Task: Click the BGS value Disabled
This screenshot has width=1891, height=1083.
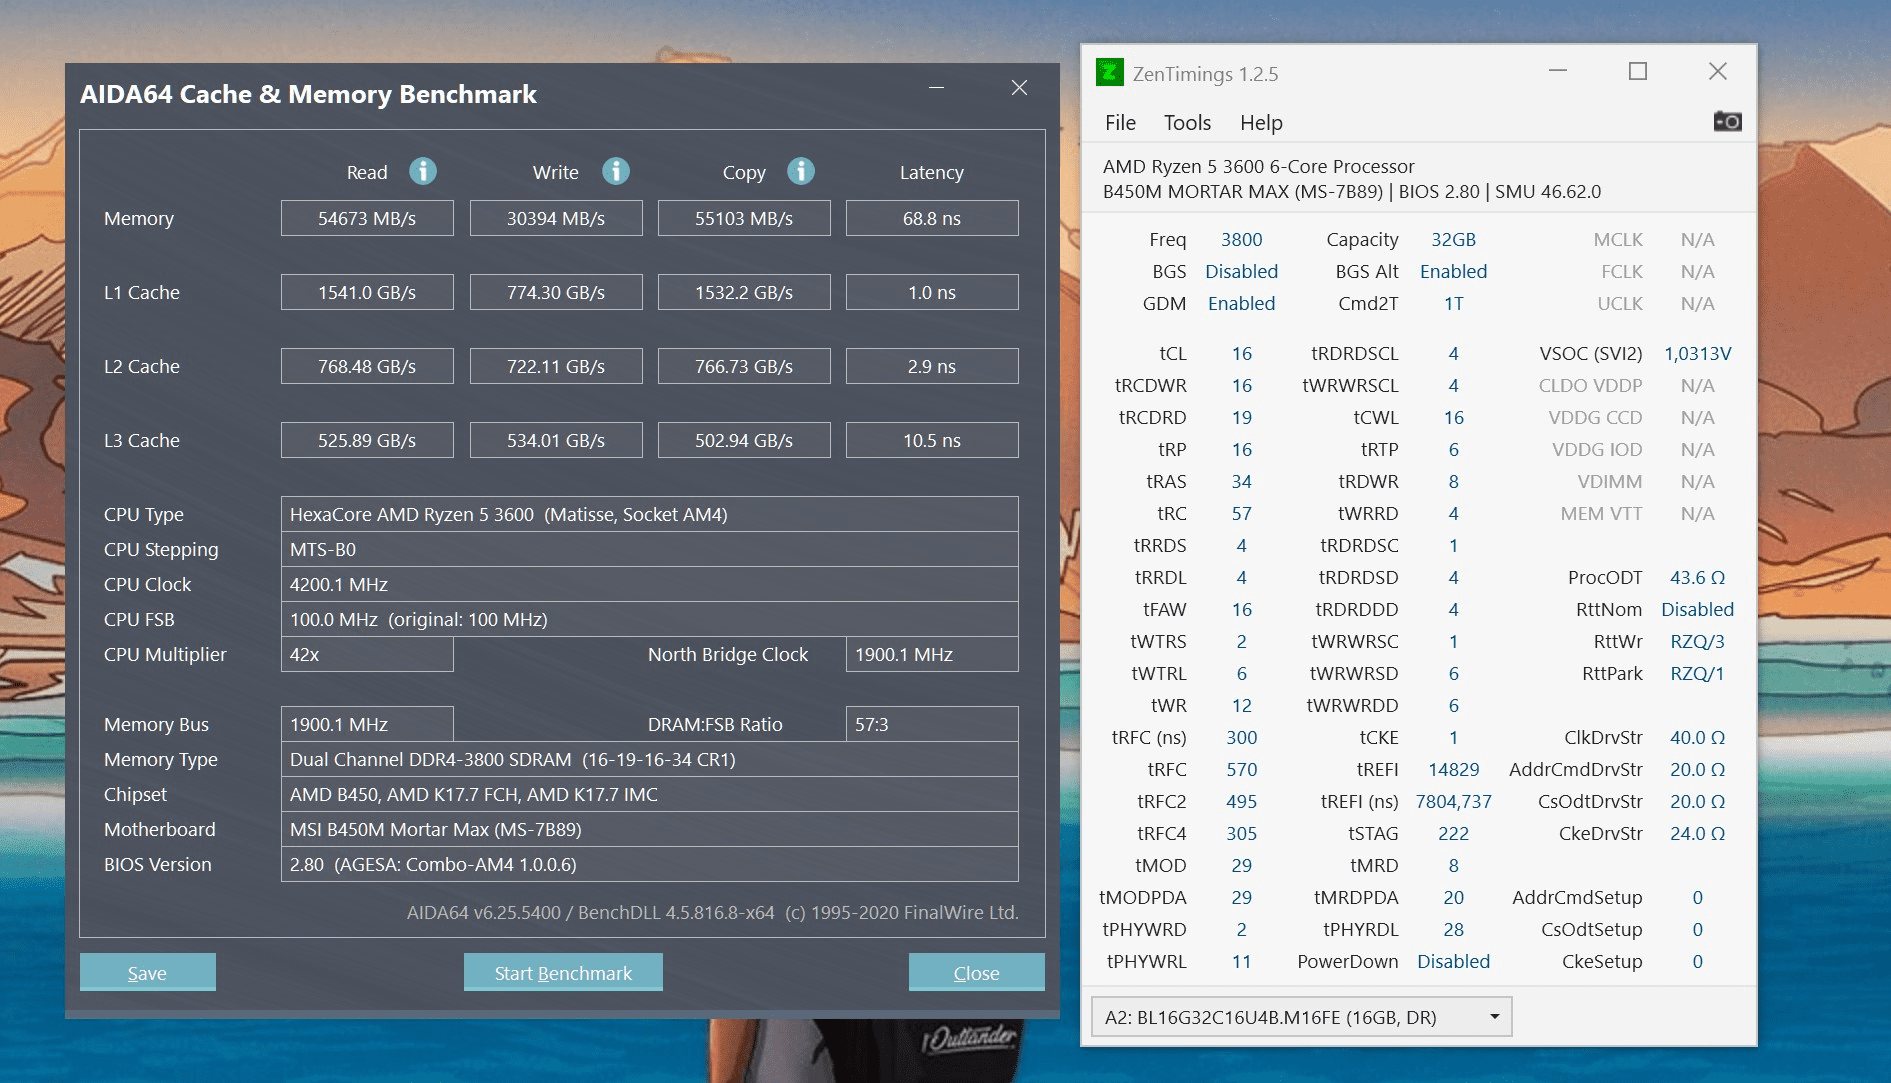Action: [x=1241, y=271]
